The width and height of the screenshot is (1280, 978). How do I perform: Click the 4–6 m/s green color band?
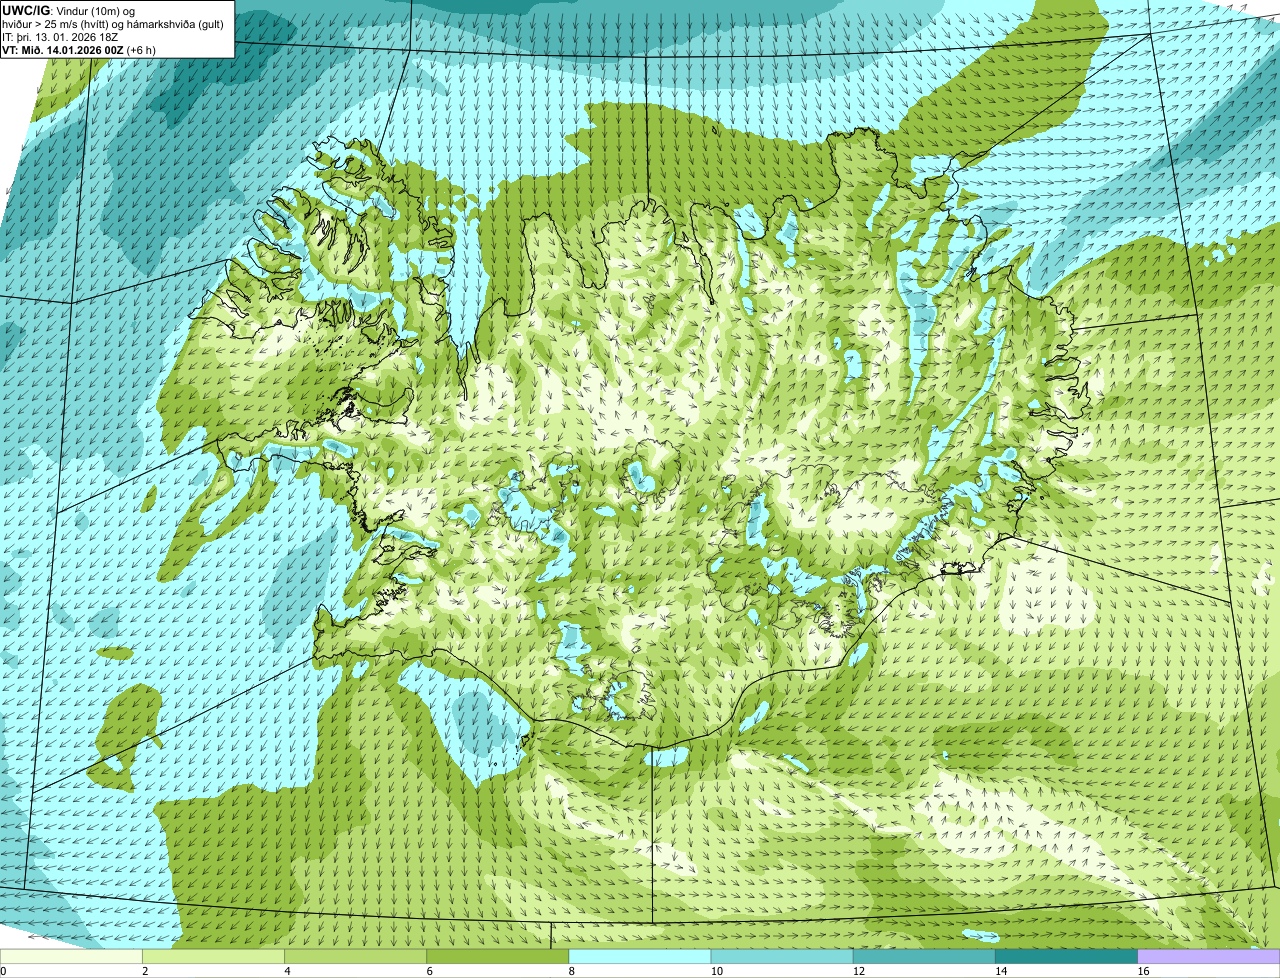(355, 957)
